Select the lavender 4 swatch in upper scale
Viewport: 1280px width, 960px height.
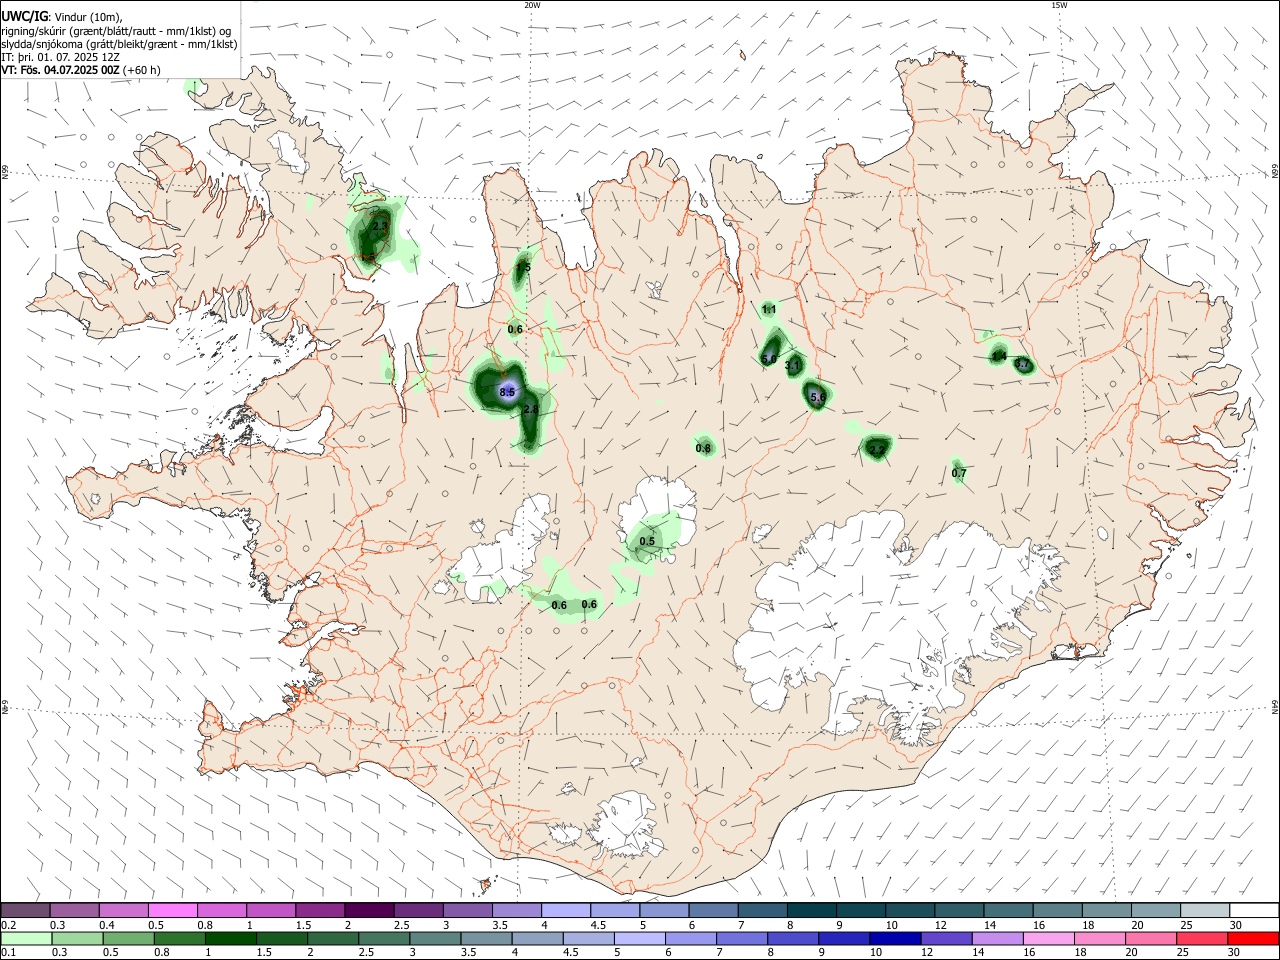tap(566, 911)
